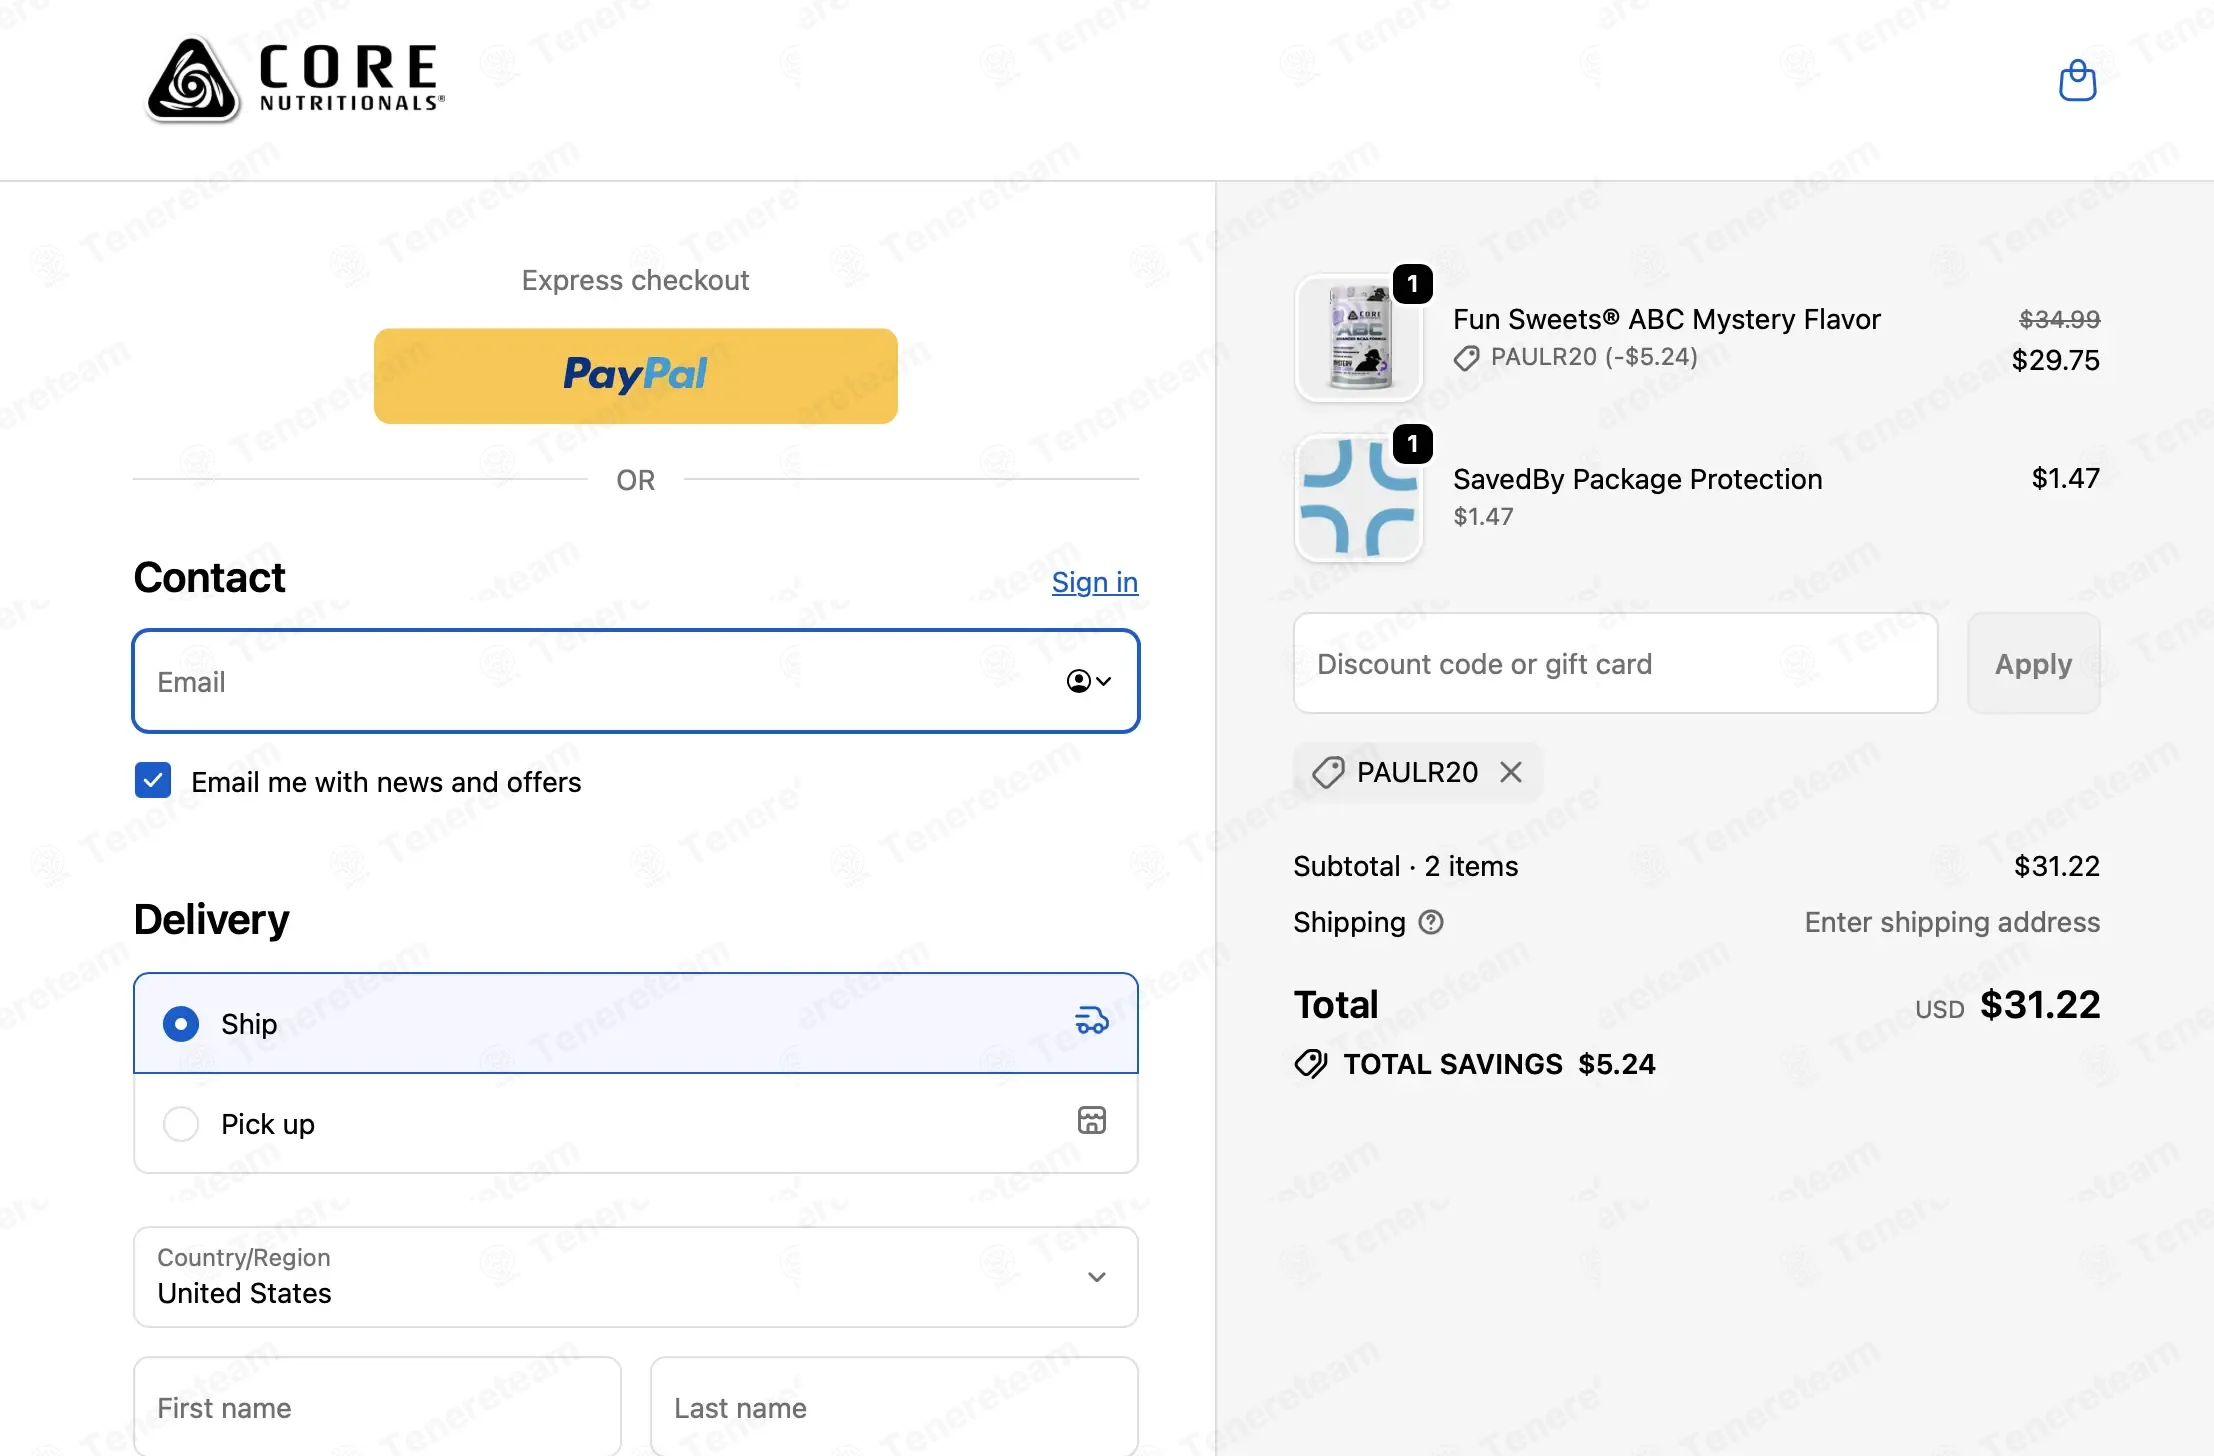The width and height of the screenshot is (2214, 1456).
Task: Click the Last name field
Action: pyautogui.click(x=894, y=1406)
